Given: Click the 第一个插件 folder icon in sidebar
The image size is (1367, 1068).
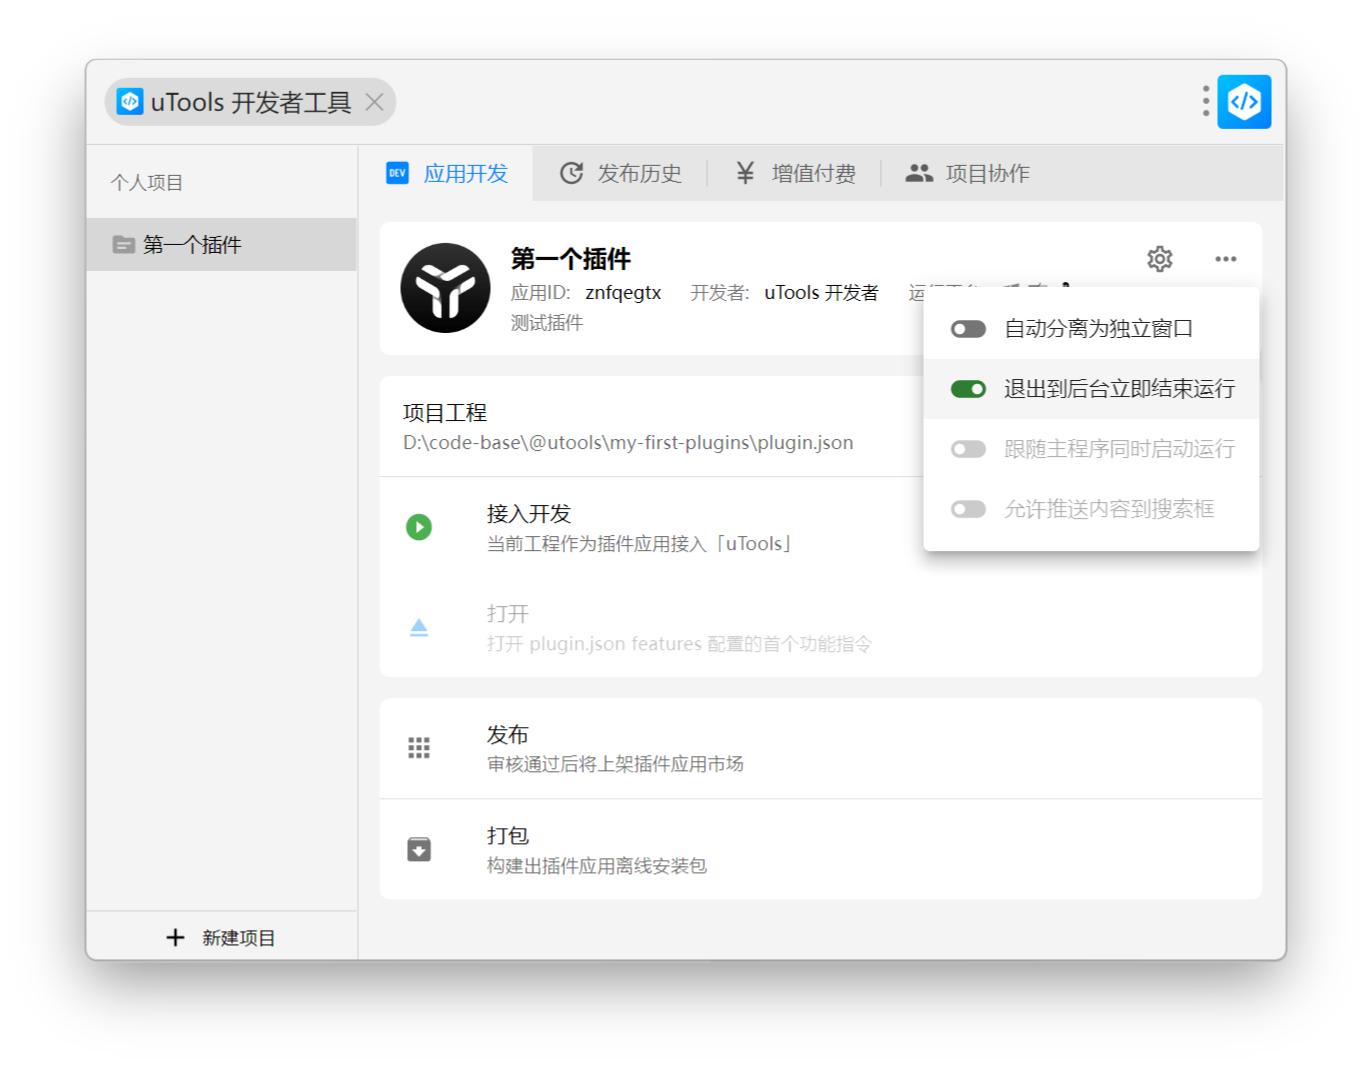Looking at the screenshot, I should click(124, 244).
